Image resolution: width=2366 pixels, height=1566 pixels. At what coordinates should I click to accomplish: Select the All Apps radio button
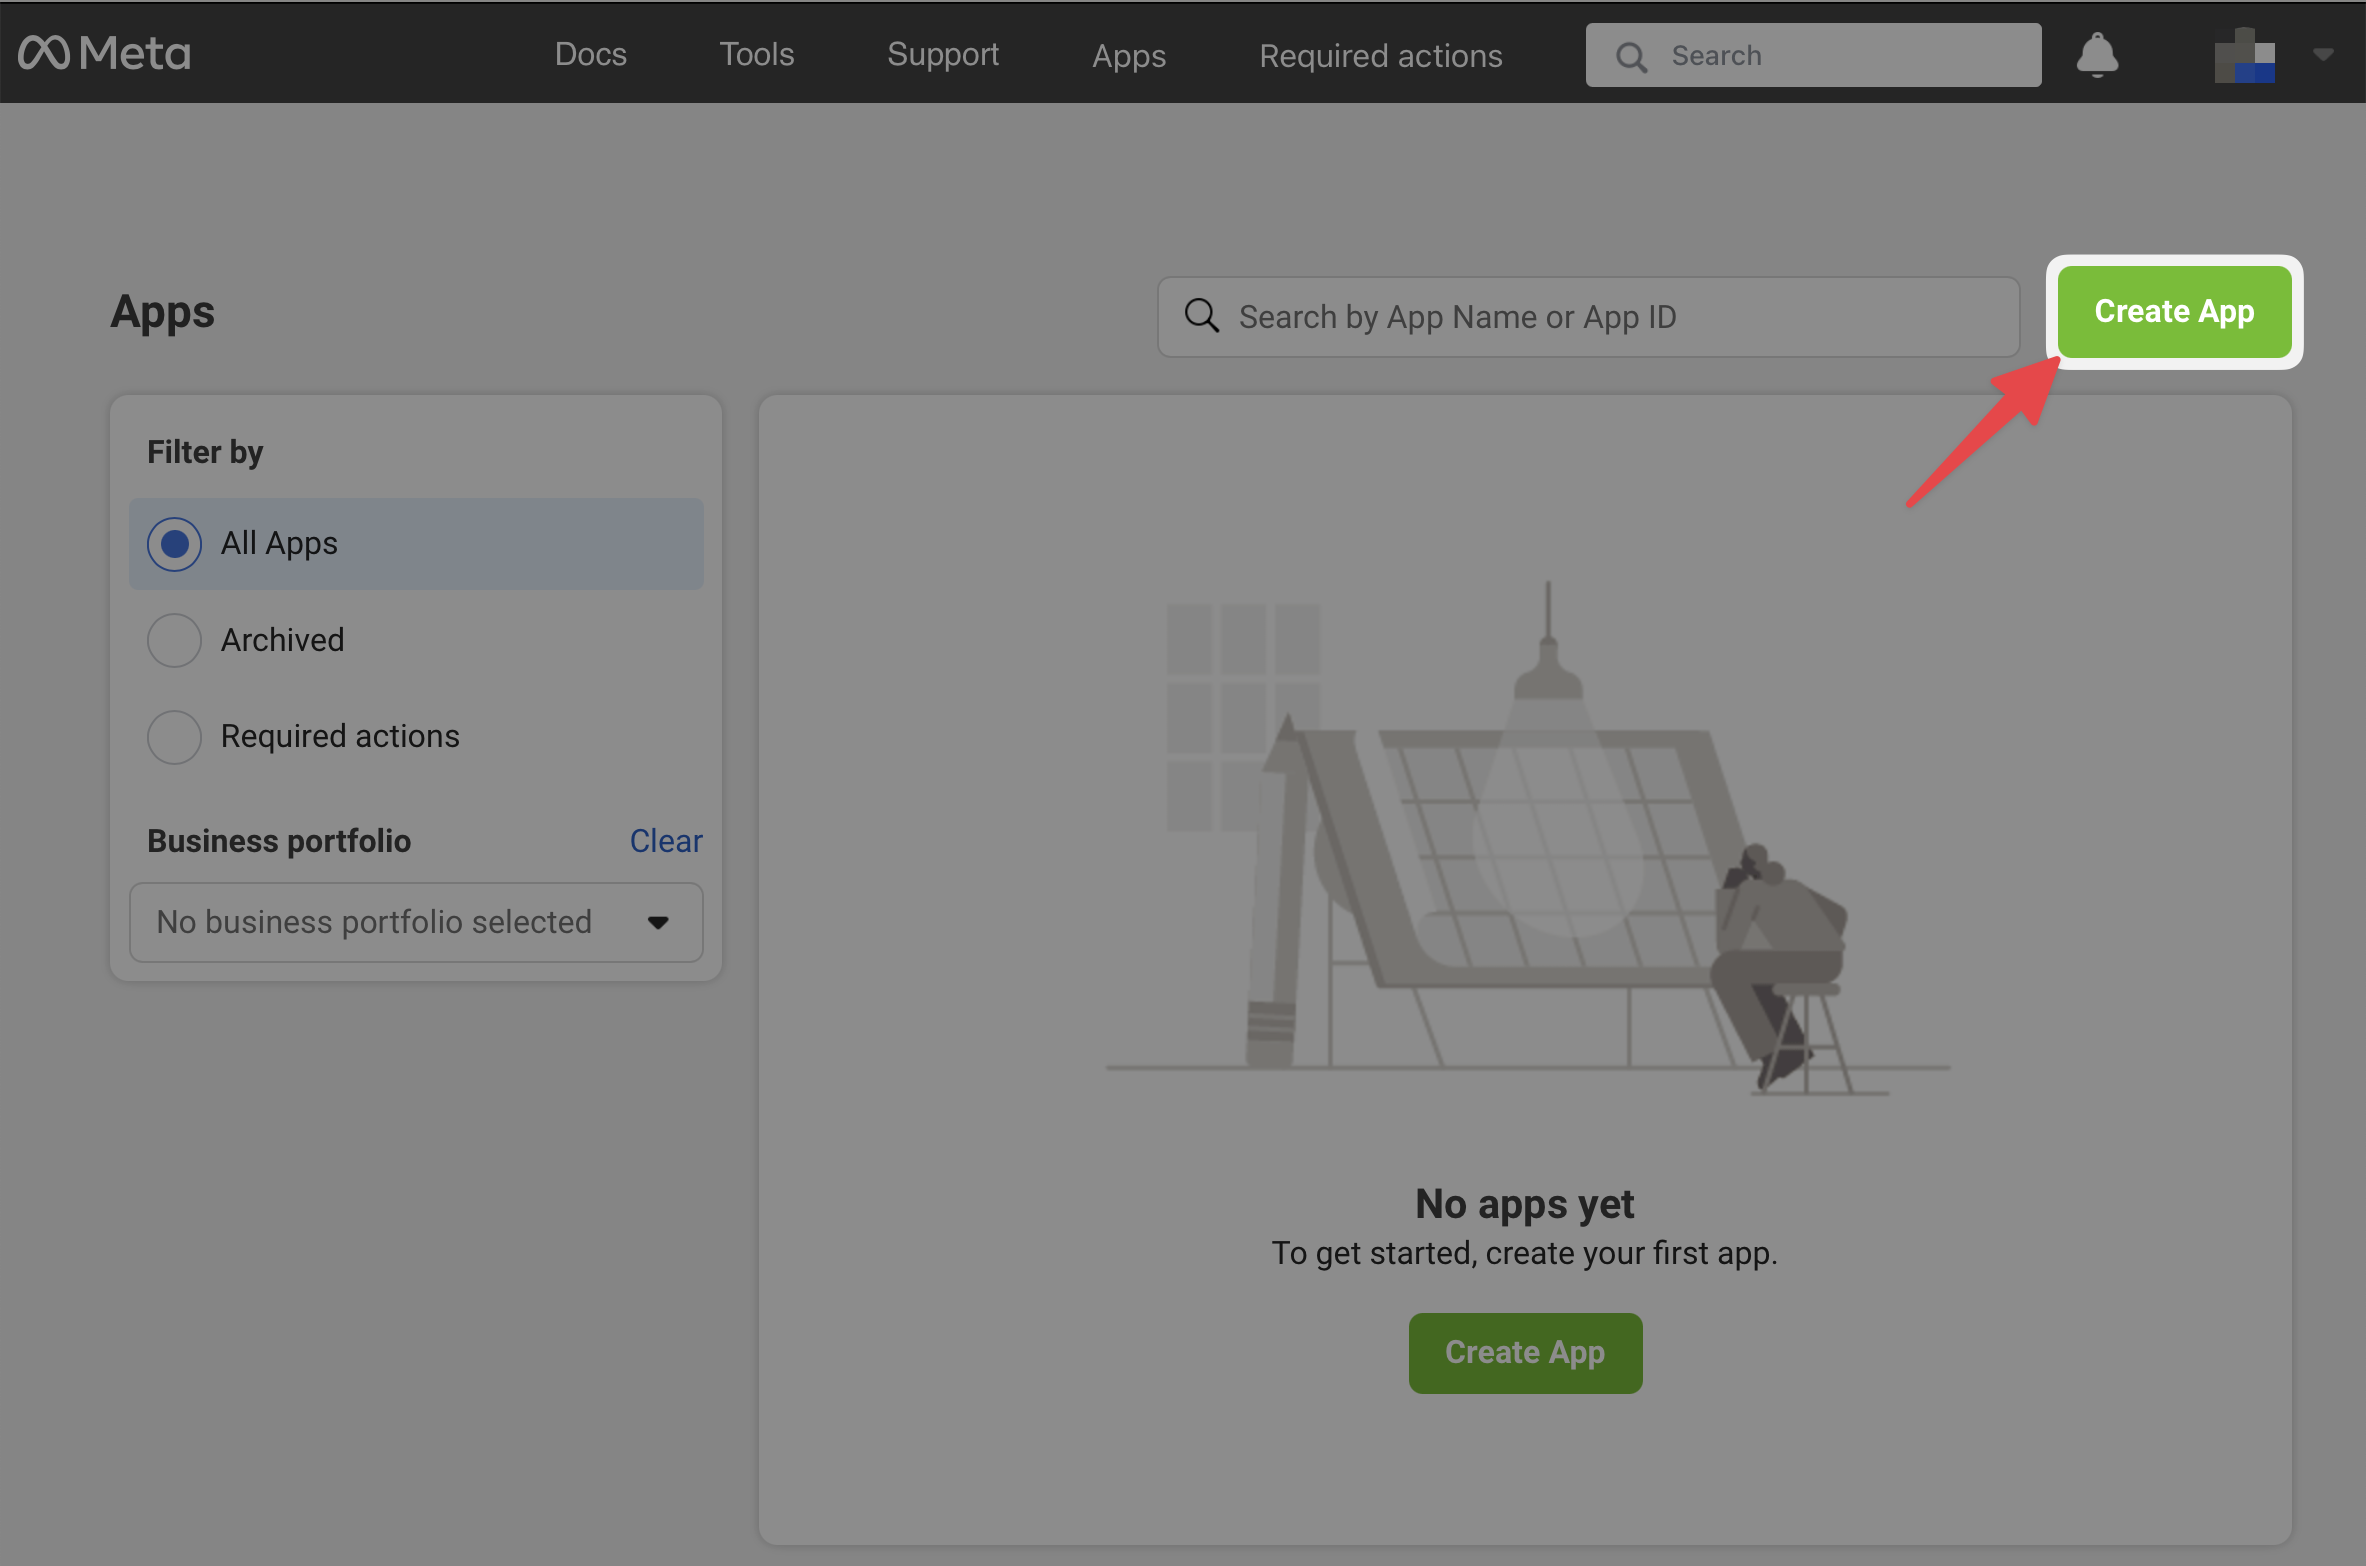pyautogui.click(x=175, y=544)
